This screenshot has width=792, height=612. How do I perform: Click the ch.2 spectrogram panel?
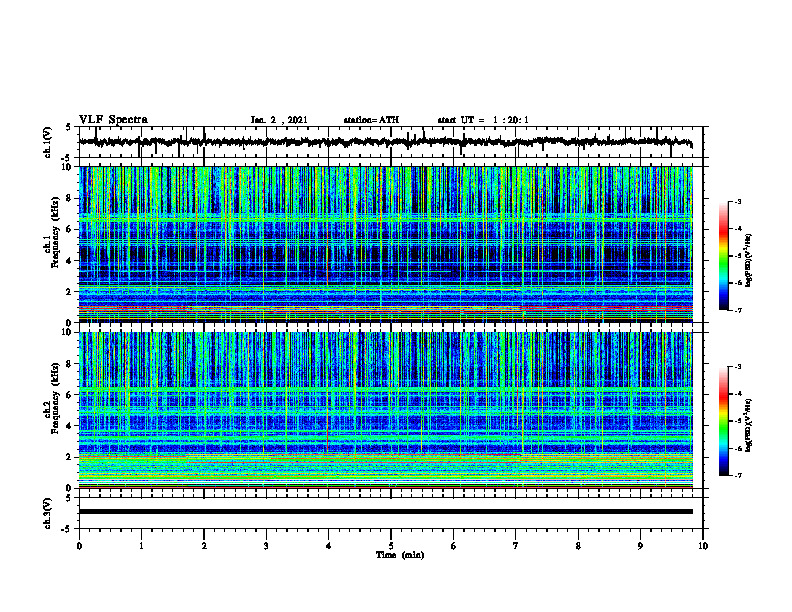pyautogui.click(x=385, y=410)
